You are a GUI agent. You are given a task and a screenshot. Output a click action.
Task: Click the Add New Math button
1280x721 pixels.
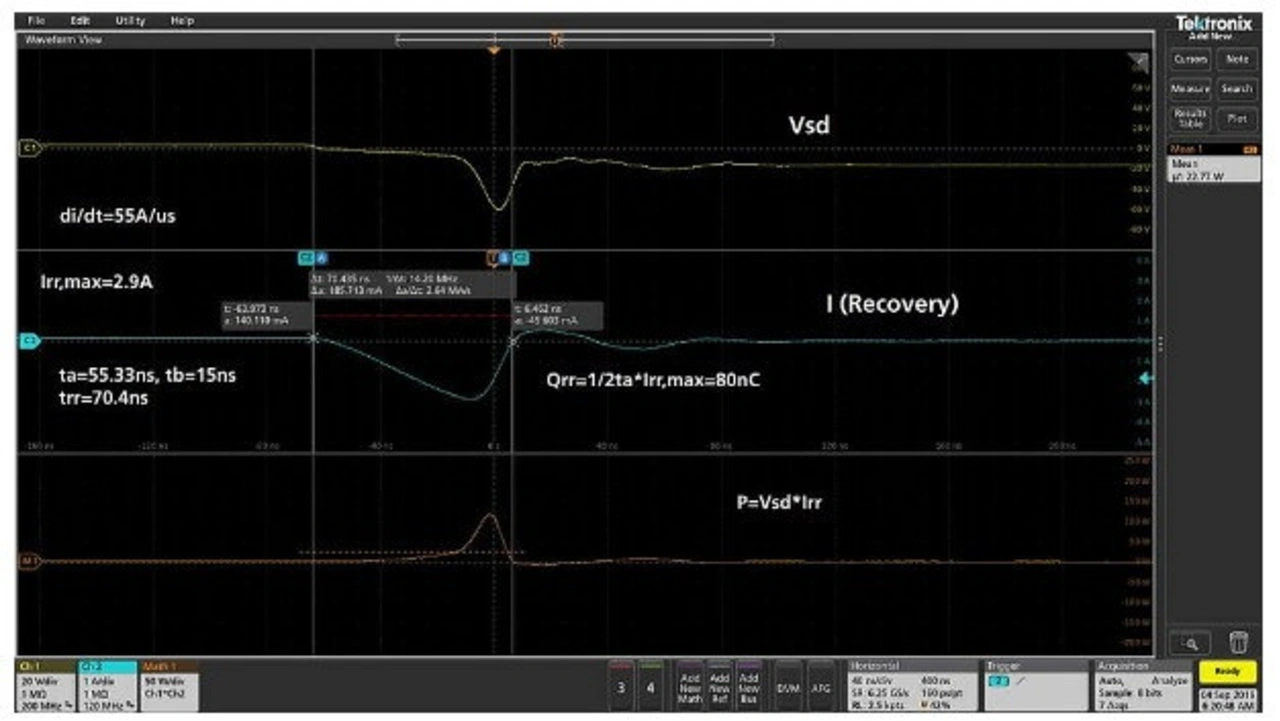pyautogui.click(x=689, y=686)
